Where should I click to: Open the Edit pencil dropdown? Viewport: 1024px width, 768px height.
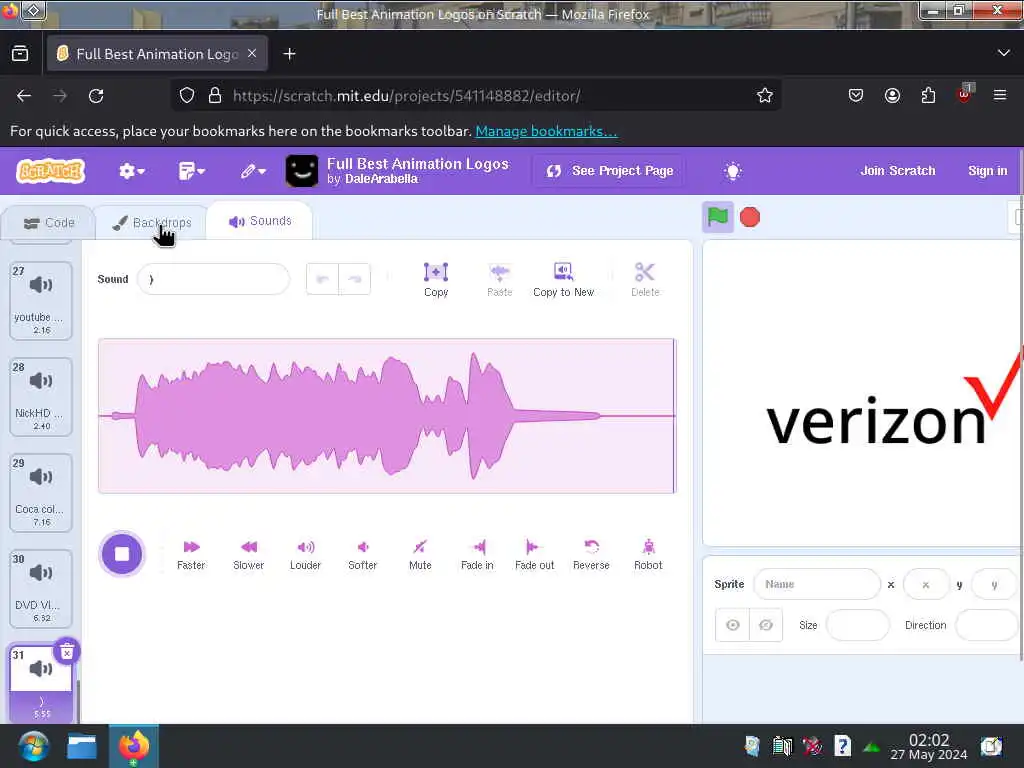pos(253,171)
